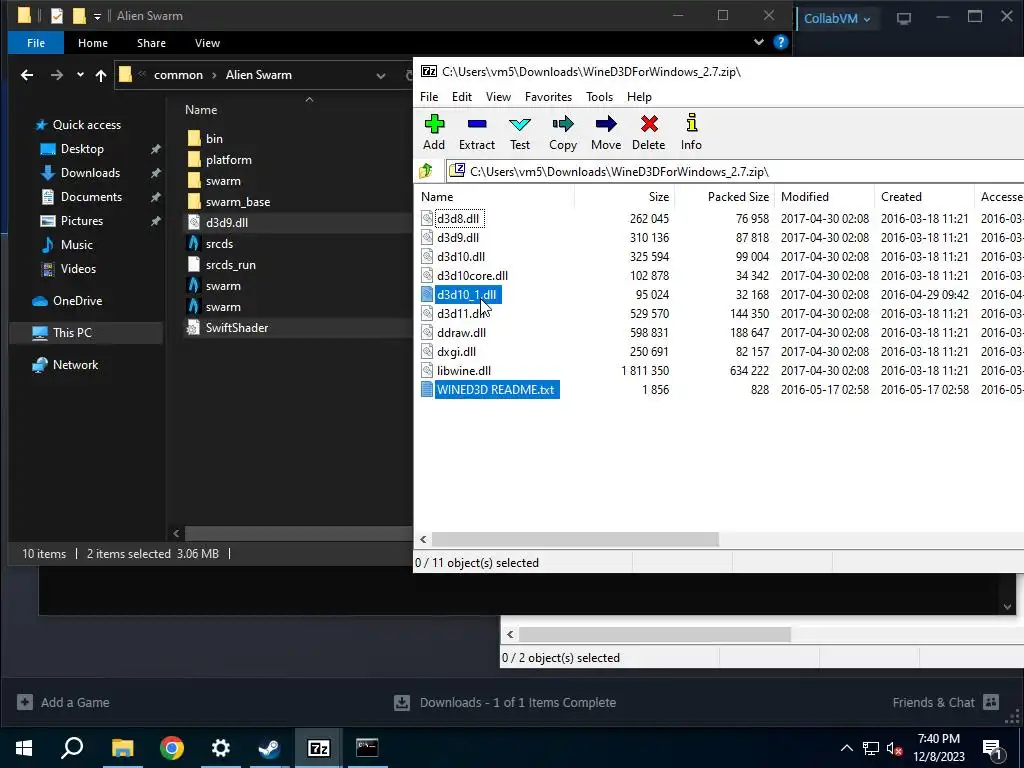Show hidden system tray icons
The width and height of the screenshot is (1024, 768).
[x=846, y=748]
